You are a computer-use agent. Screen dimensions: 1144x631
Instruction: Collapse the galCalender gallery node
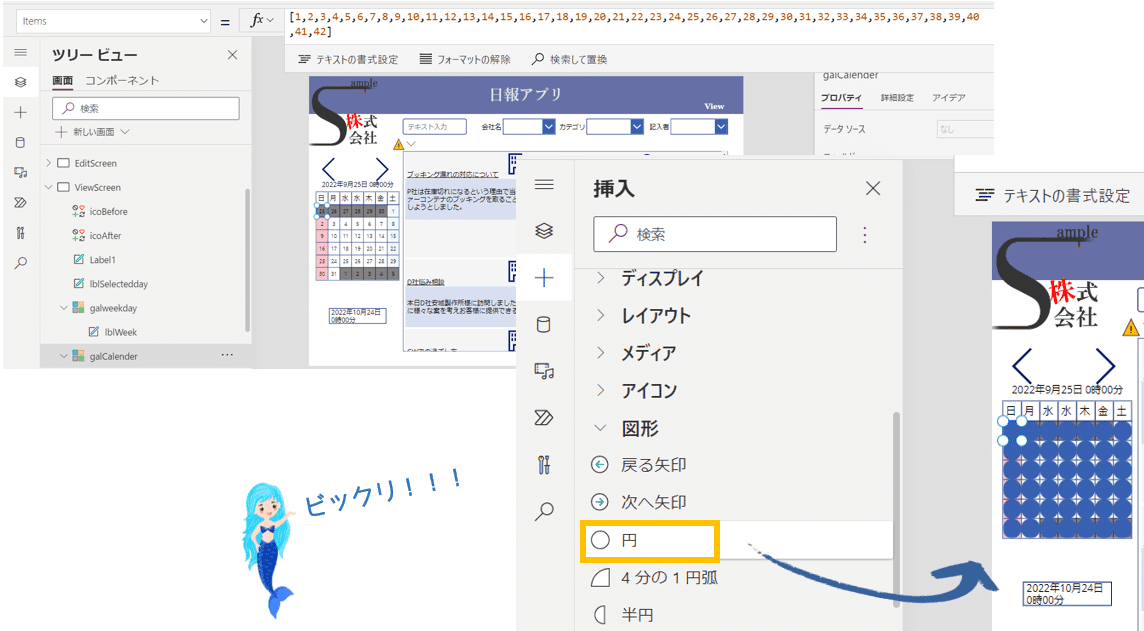tap(63, 356)
